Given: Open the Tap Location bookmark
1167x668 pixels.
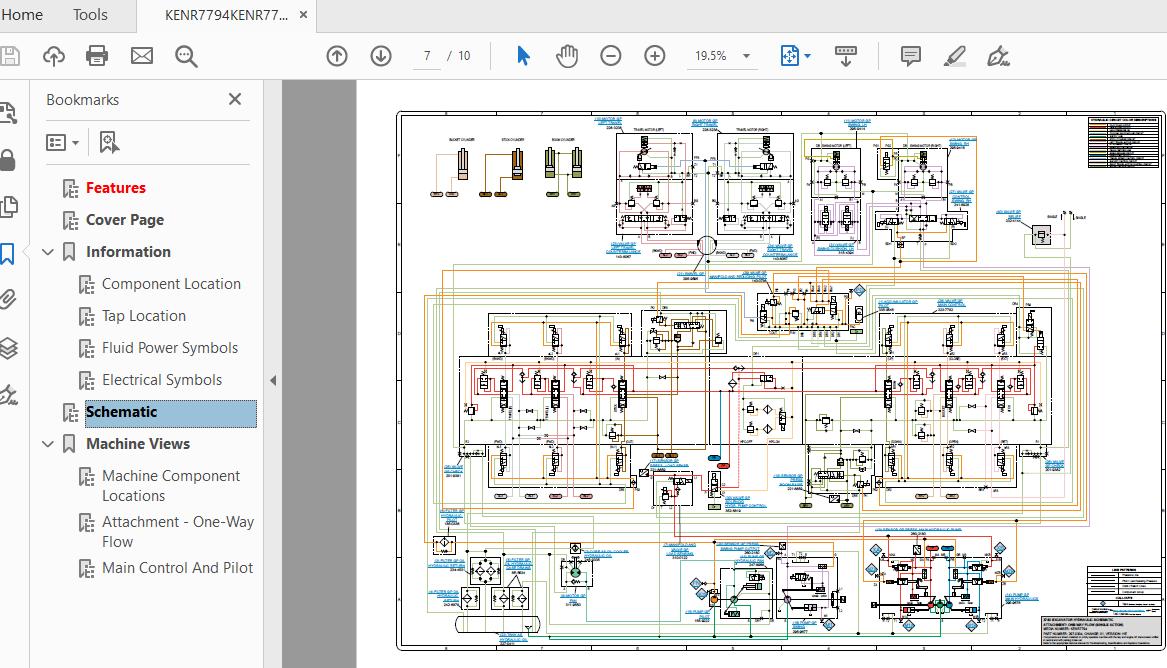Looking at the screenshot, I should click(144, 315).
